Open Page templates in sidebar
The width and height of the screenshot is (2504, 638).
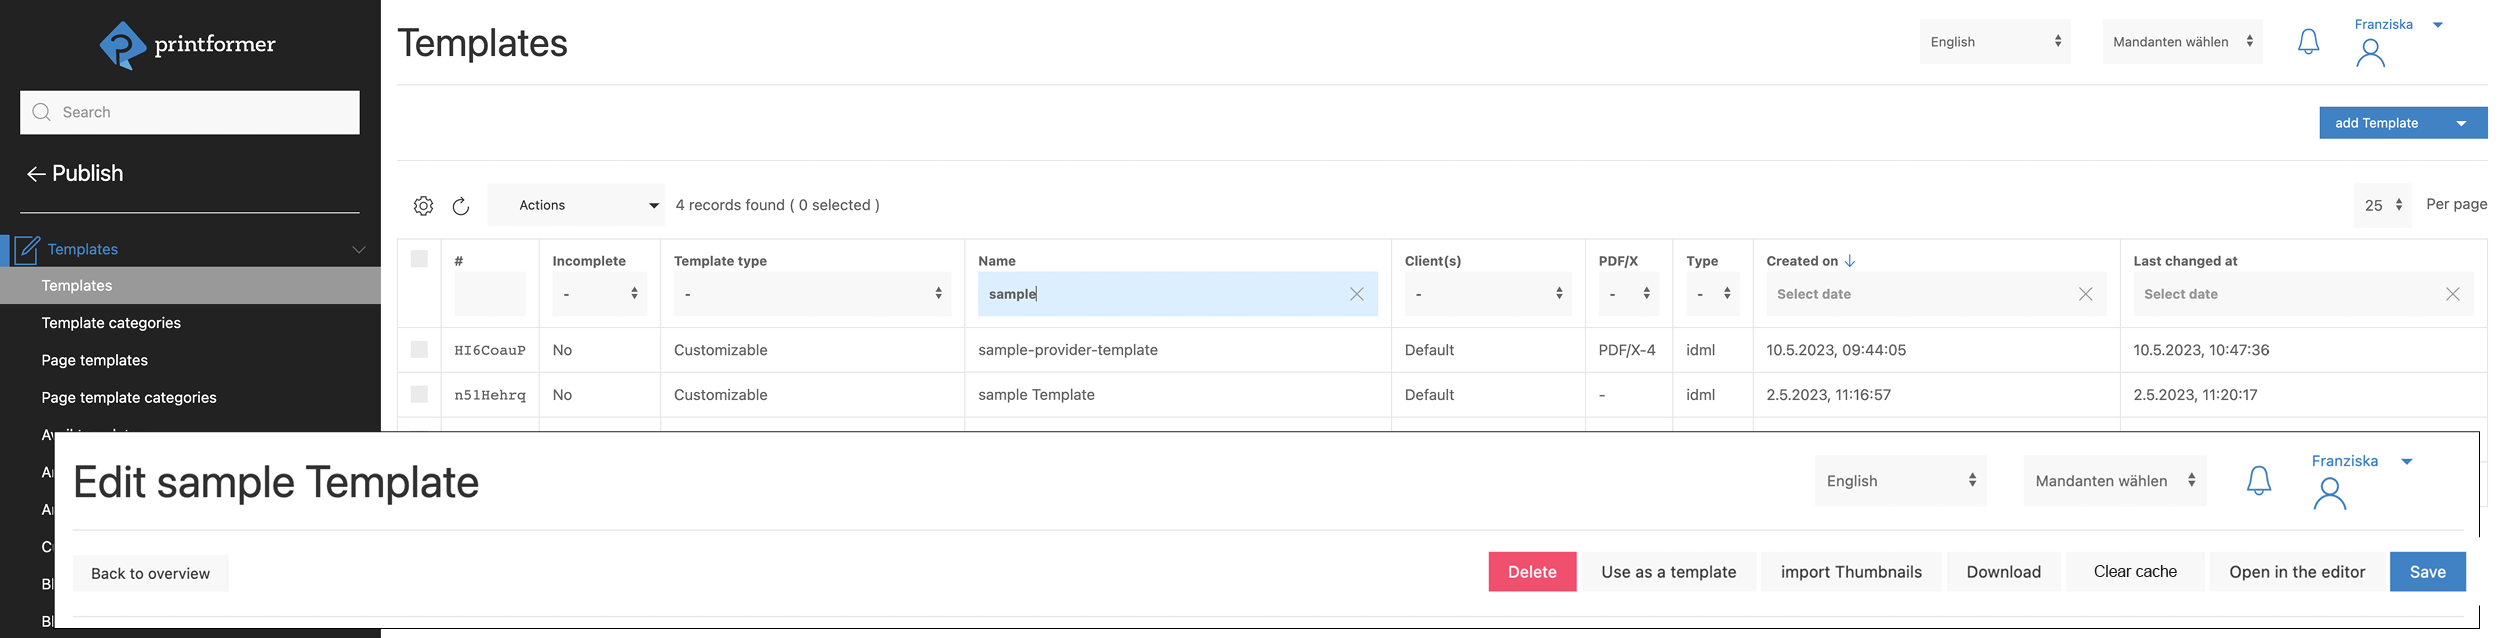pyautogui.click(x=95, y=360)
